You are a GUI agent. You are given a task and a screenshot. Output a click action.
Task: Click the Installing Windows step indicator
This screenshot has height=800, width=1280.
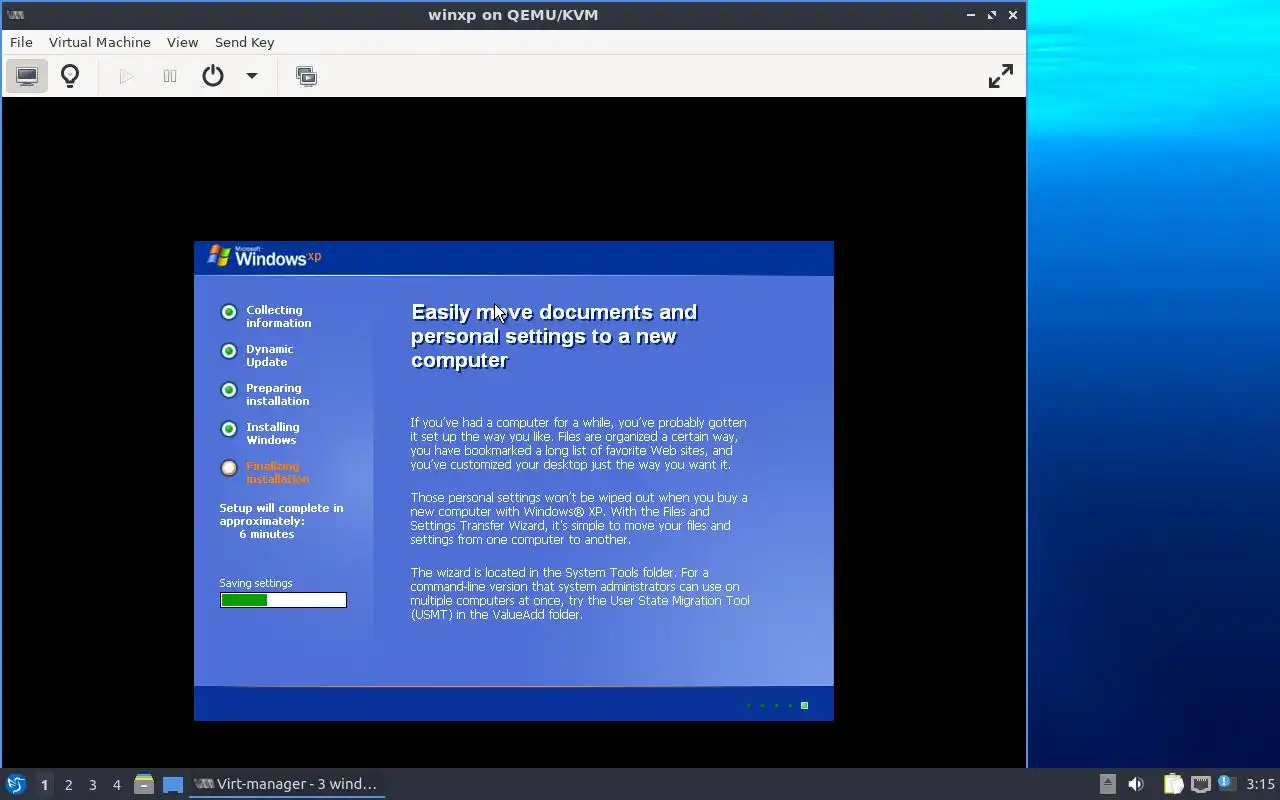point(229,429)
